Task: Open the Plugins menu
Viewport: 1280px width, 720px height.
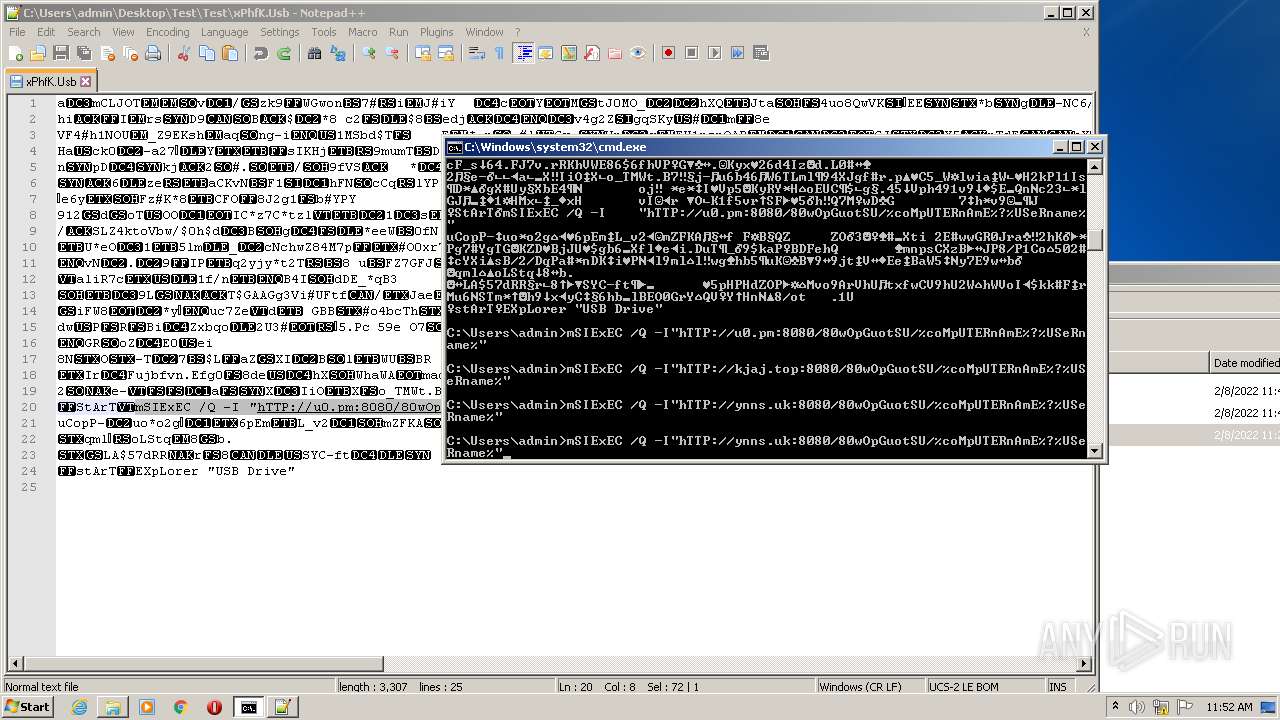Action: point(437,32)
